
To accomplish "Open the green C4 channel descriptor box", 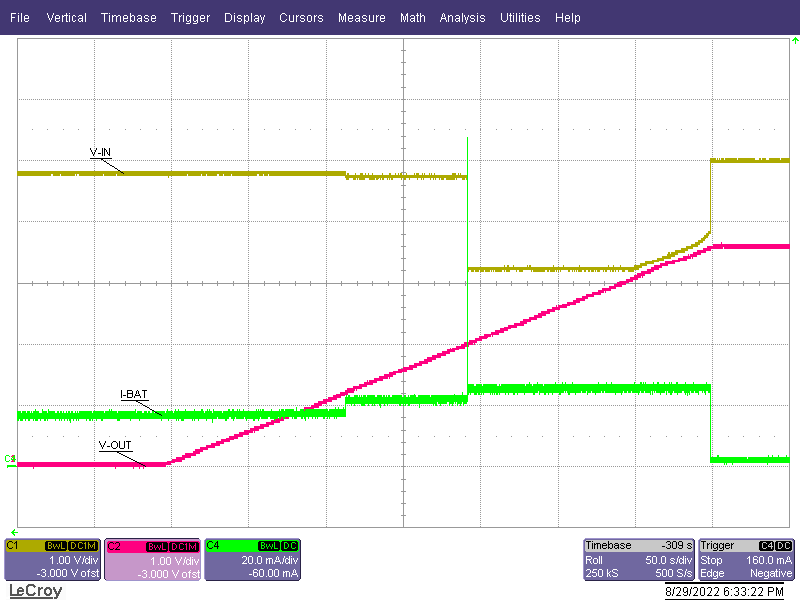I will (252, 560).
